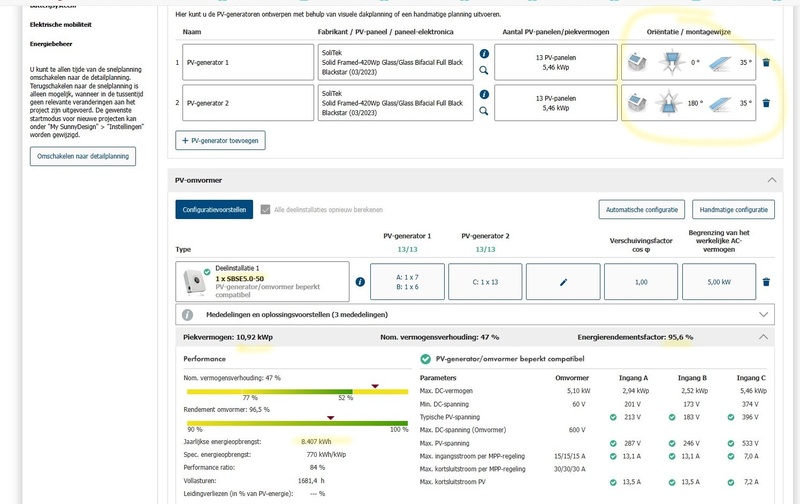
Task: Click the house icon in PV-generator 2 orientation
Action: [637, 103]
